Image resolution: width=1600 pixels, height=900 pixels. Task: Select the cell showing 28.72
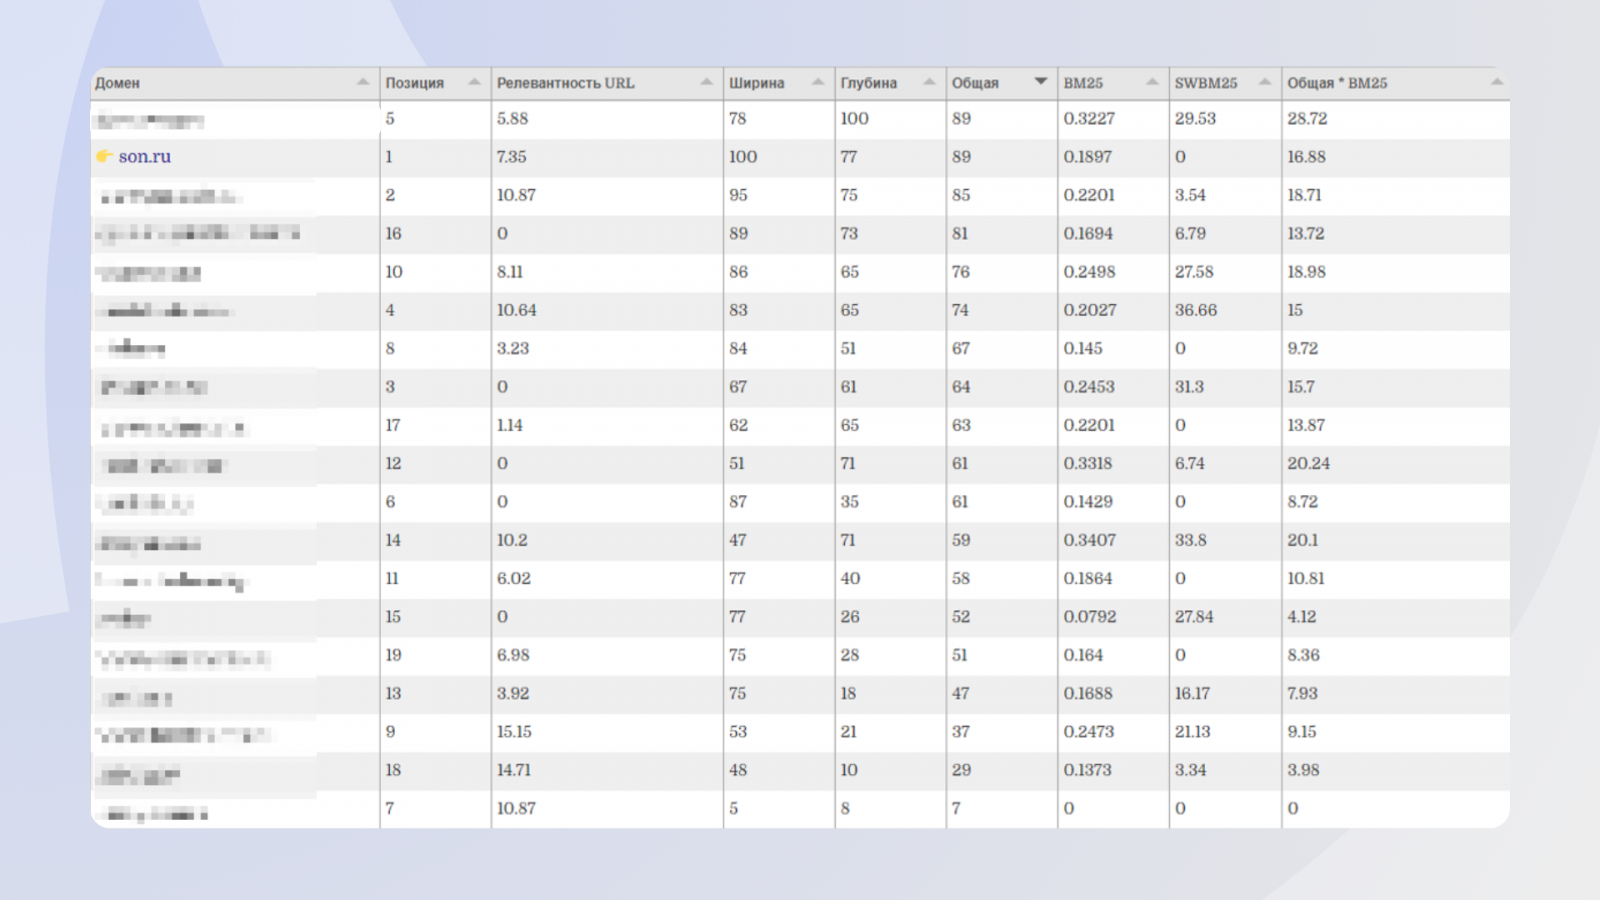coord(1307,118)
